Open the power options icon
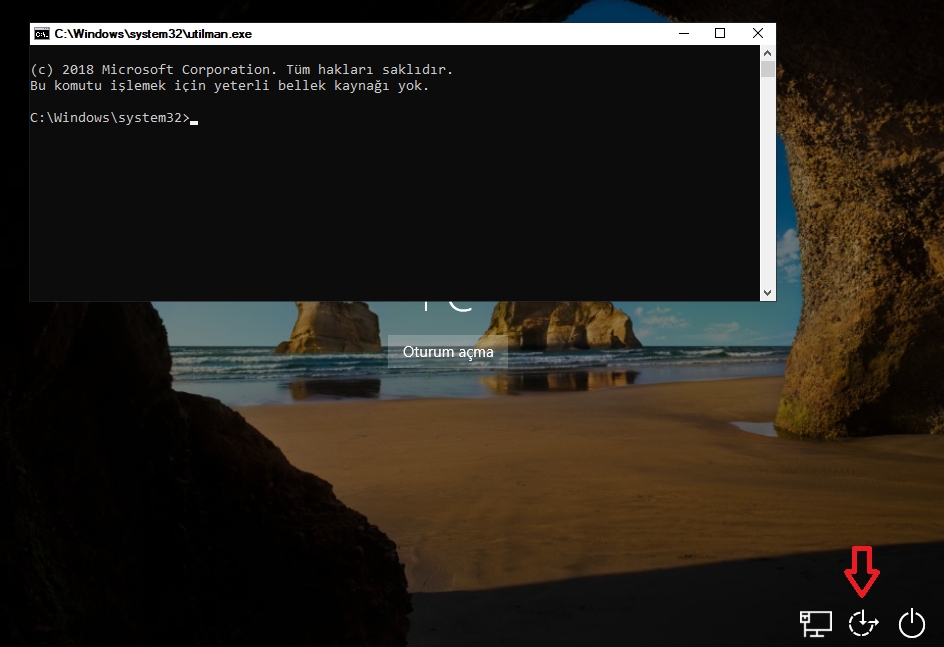This screenshot has width=944, height=647. pos(911,624)
